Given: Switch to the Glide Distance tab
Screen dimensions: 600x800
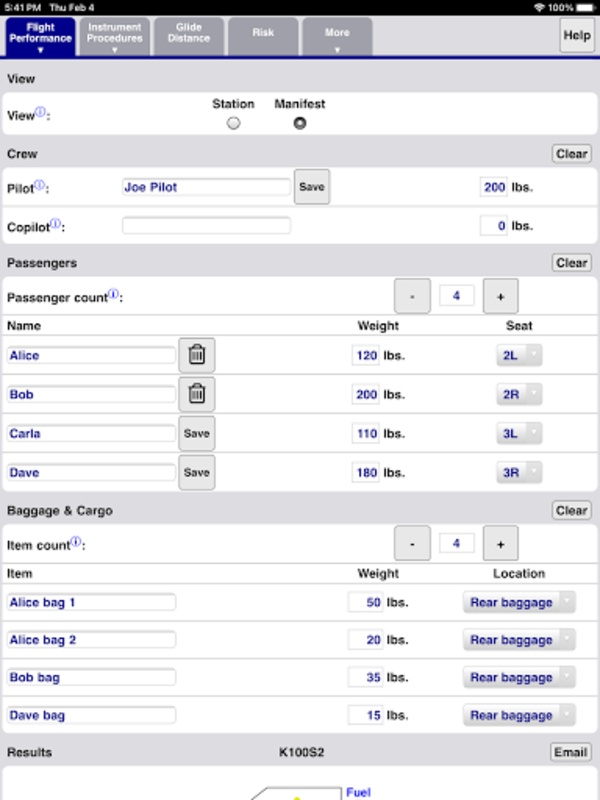Looking at the screenshot, I should click(188, 36).
